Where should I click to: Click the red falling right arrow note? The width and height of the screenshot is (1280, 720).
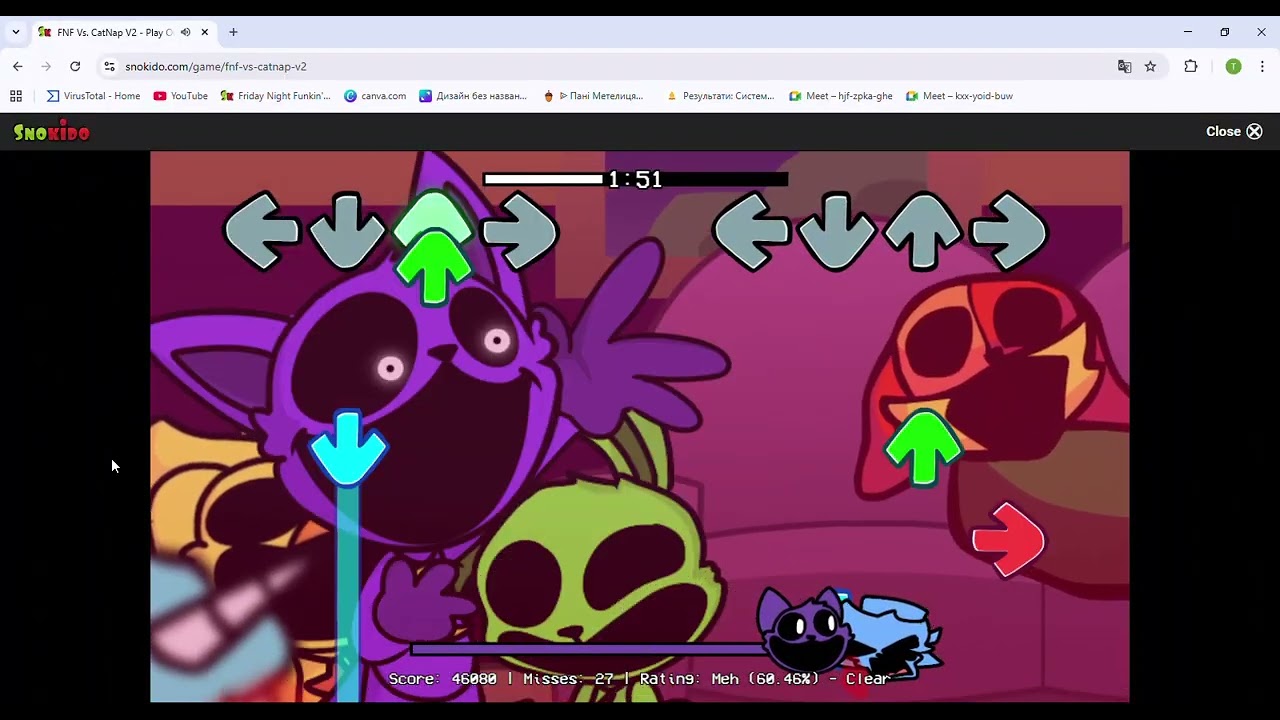[1009, 540]
